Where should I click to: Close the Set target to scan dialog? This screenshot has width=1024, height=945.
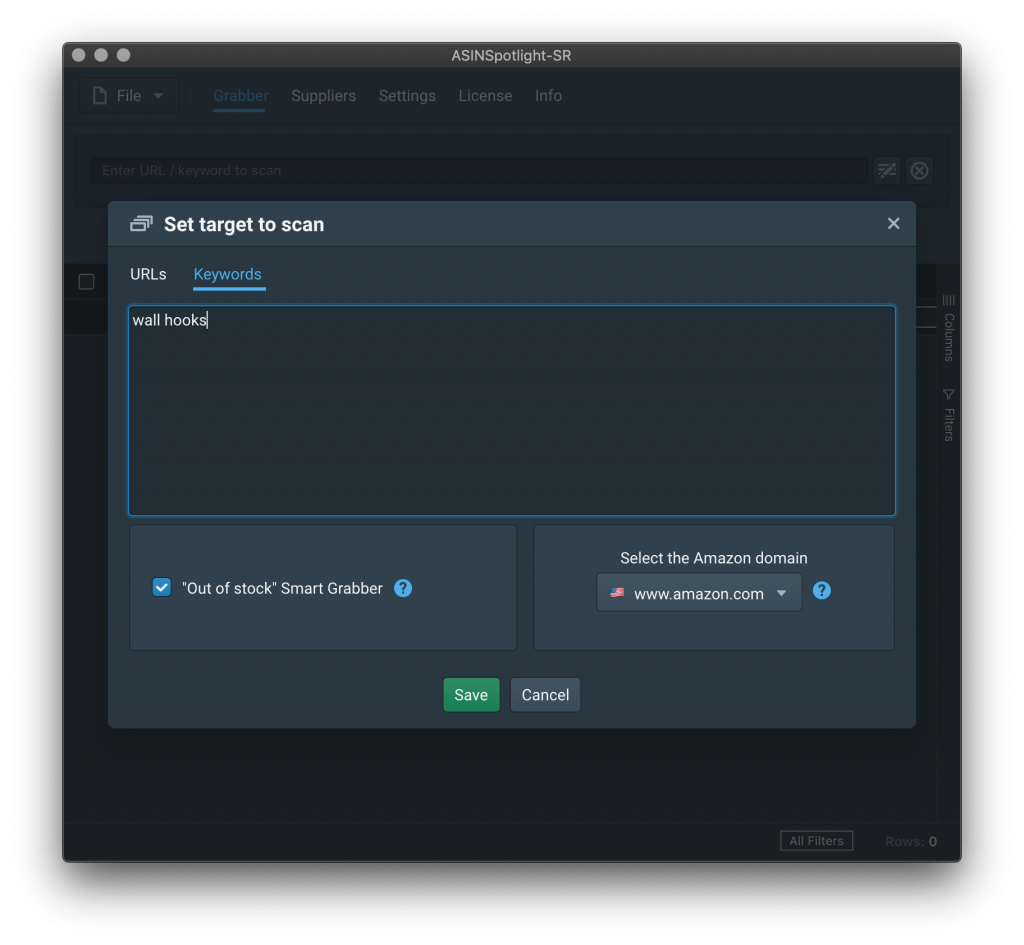tap(893, 224)
